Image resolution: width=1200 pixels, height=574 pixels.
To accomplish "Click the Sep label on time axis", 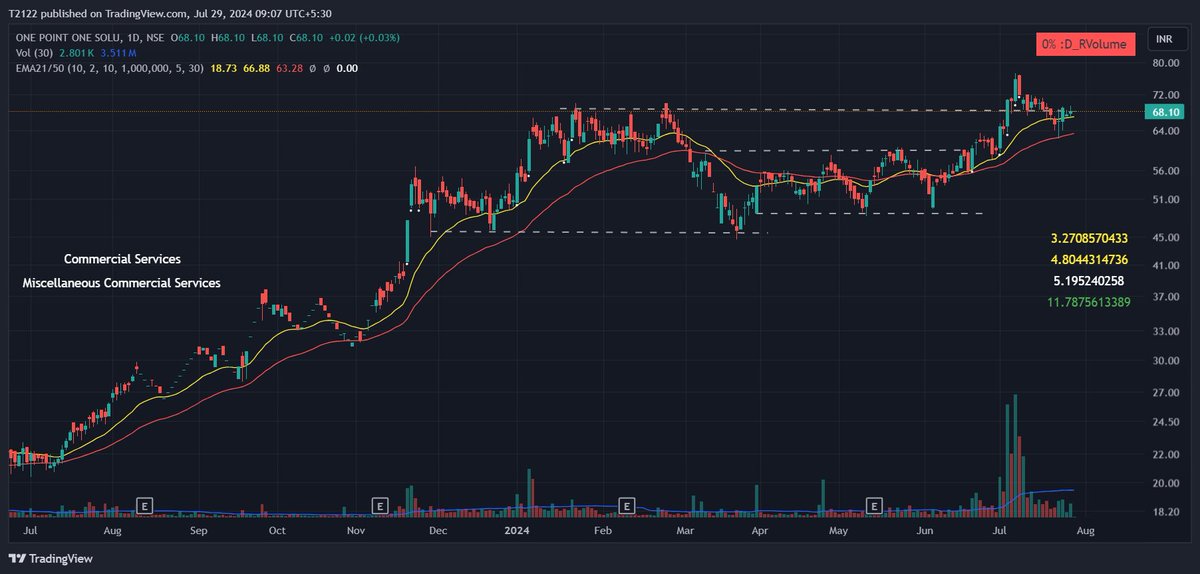I will click(198, 532).
